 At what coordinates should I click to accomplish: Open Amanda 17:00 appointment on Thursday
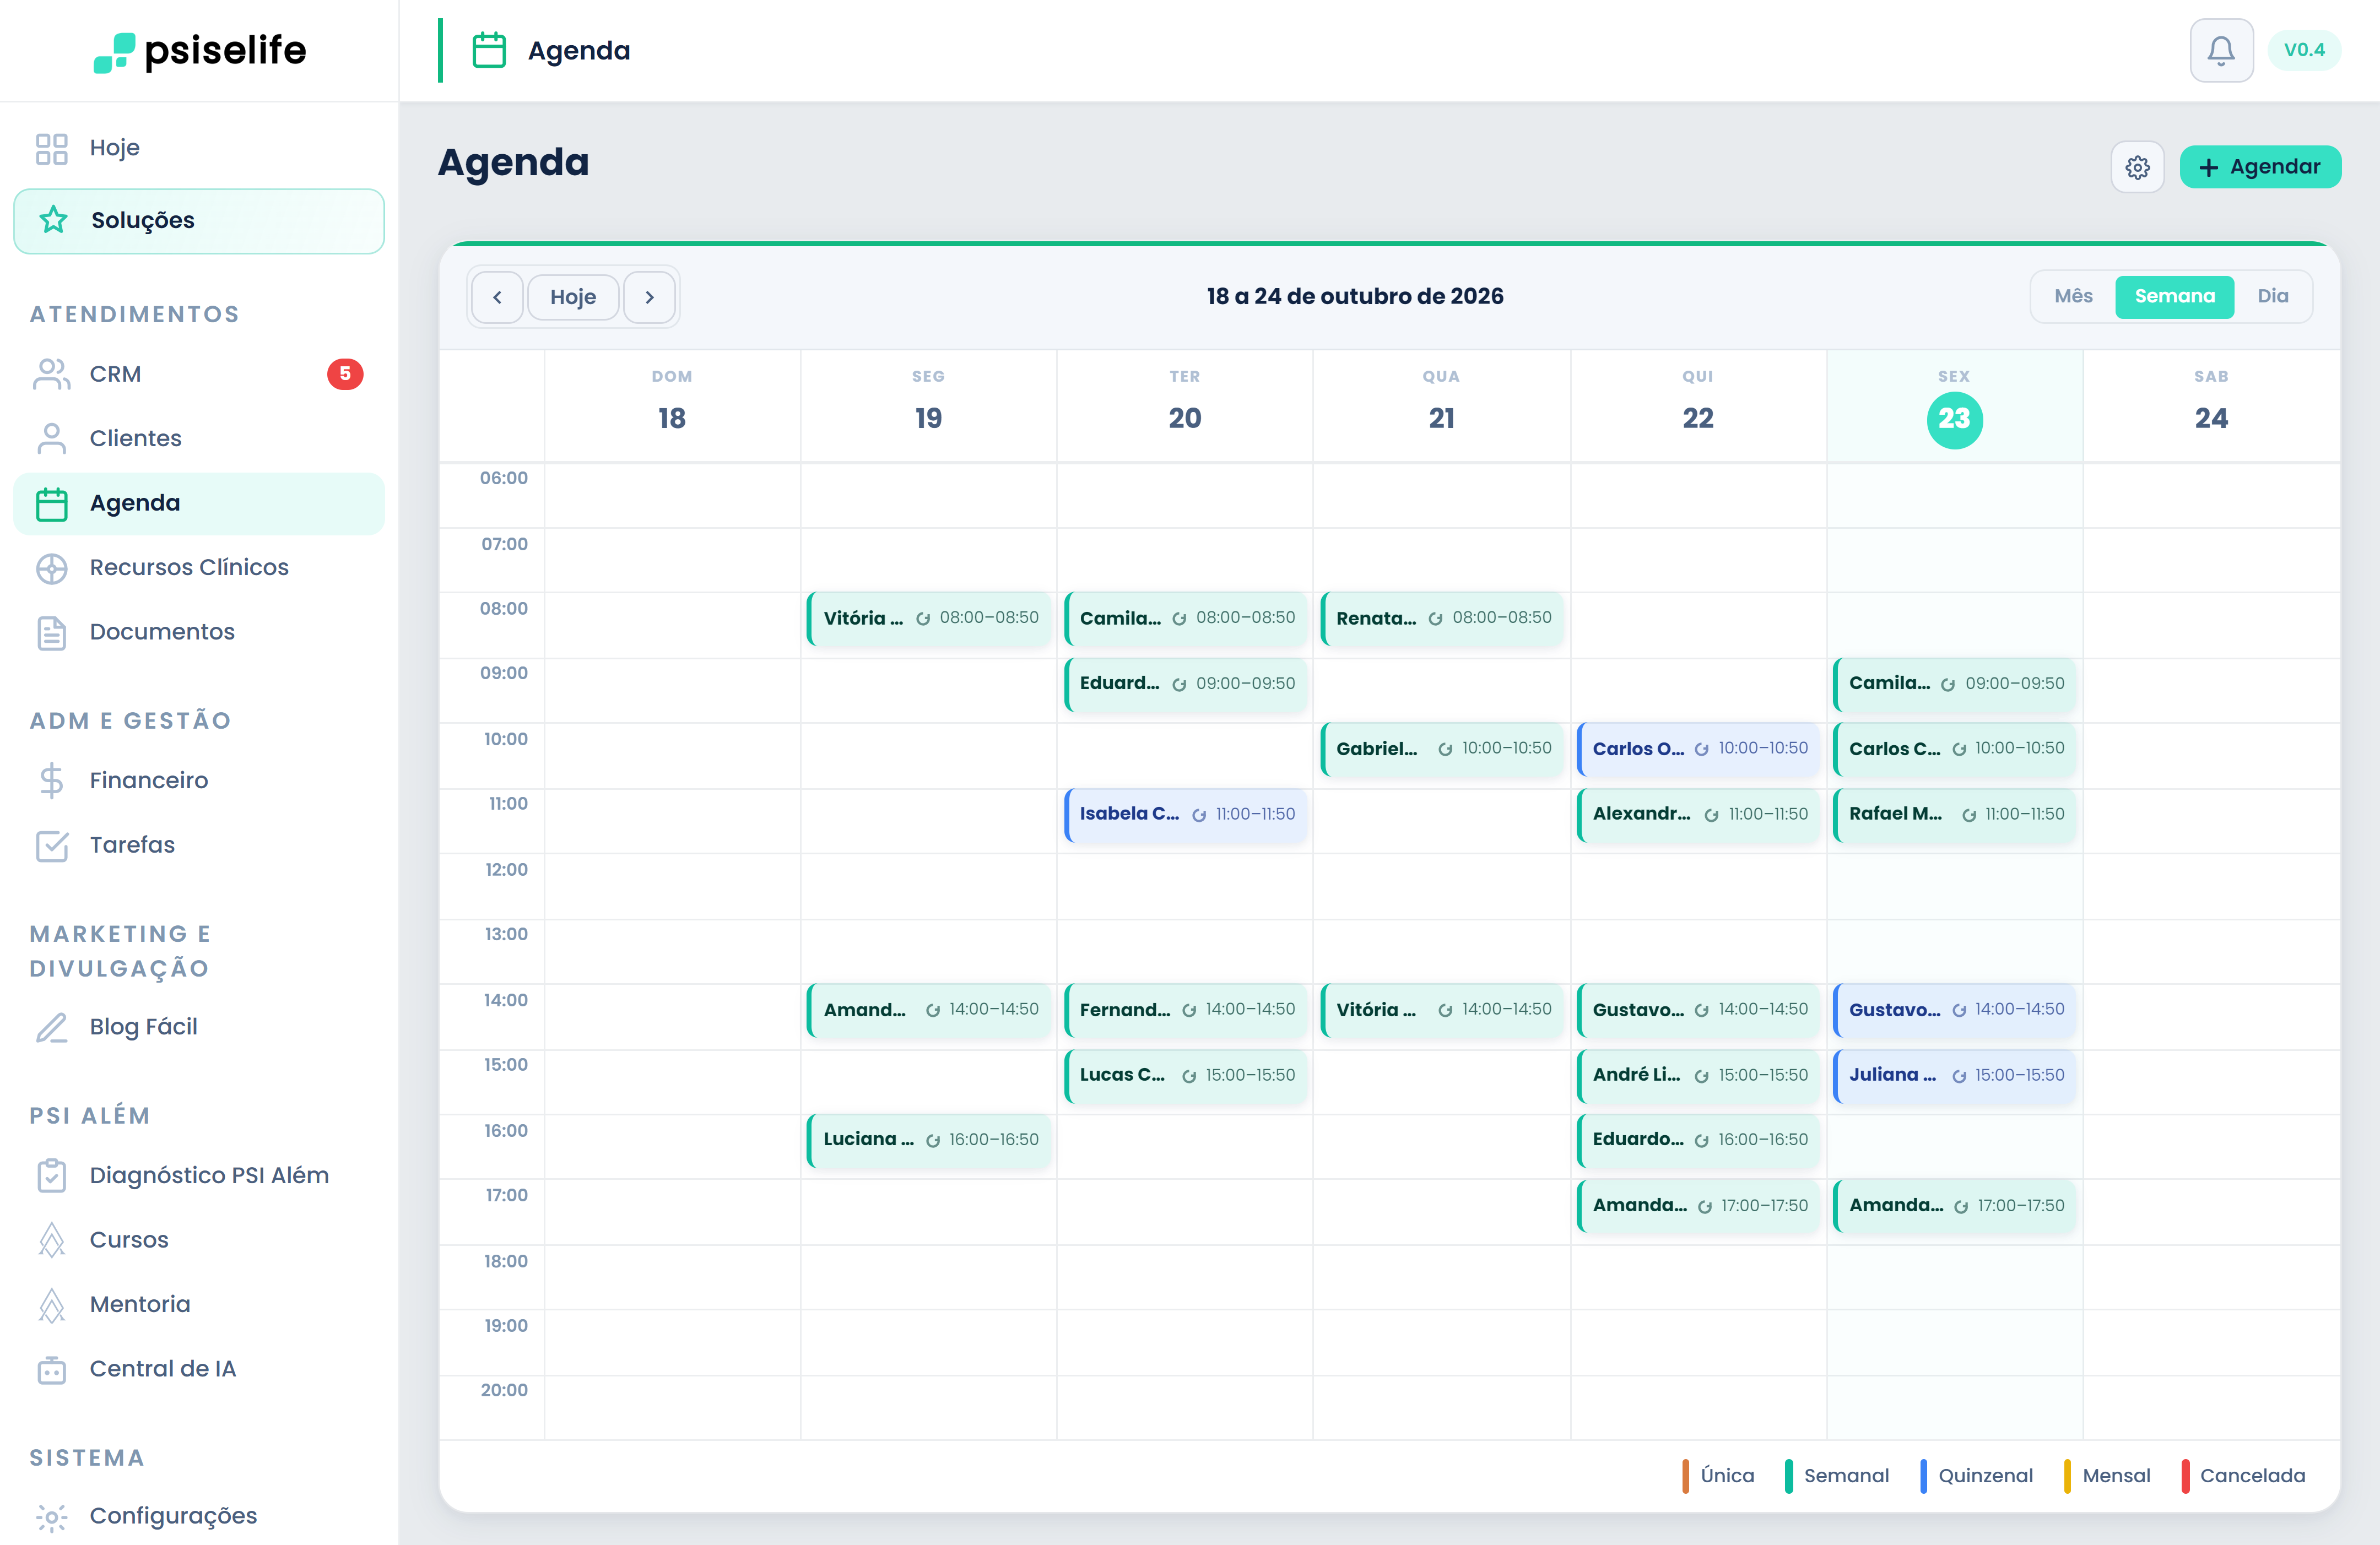pyautogui.click(x=1698, y=1206)
